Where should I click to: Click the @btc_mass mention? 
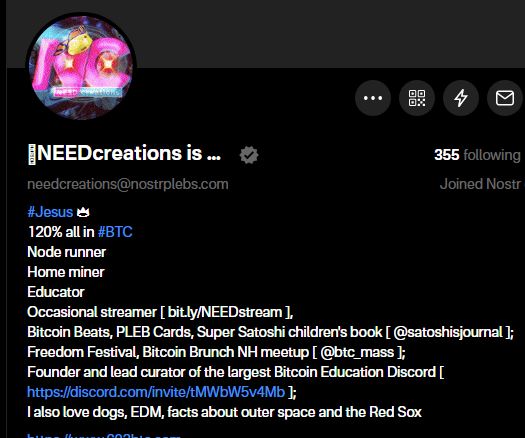click(x=357, y=352)
